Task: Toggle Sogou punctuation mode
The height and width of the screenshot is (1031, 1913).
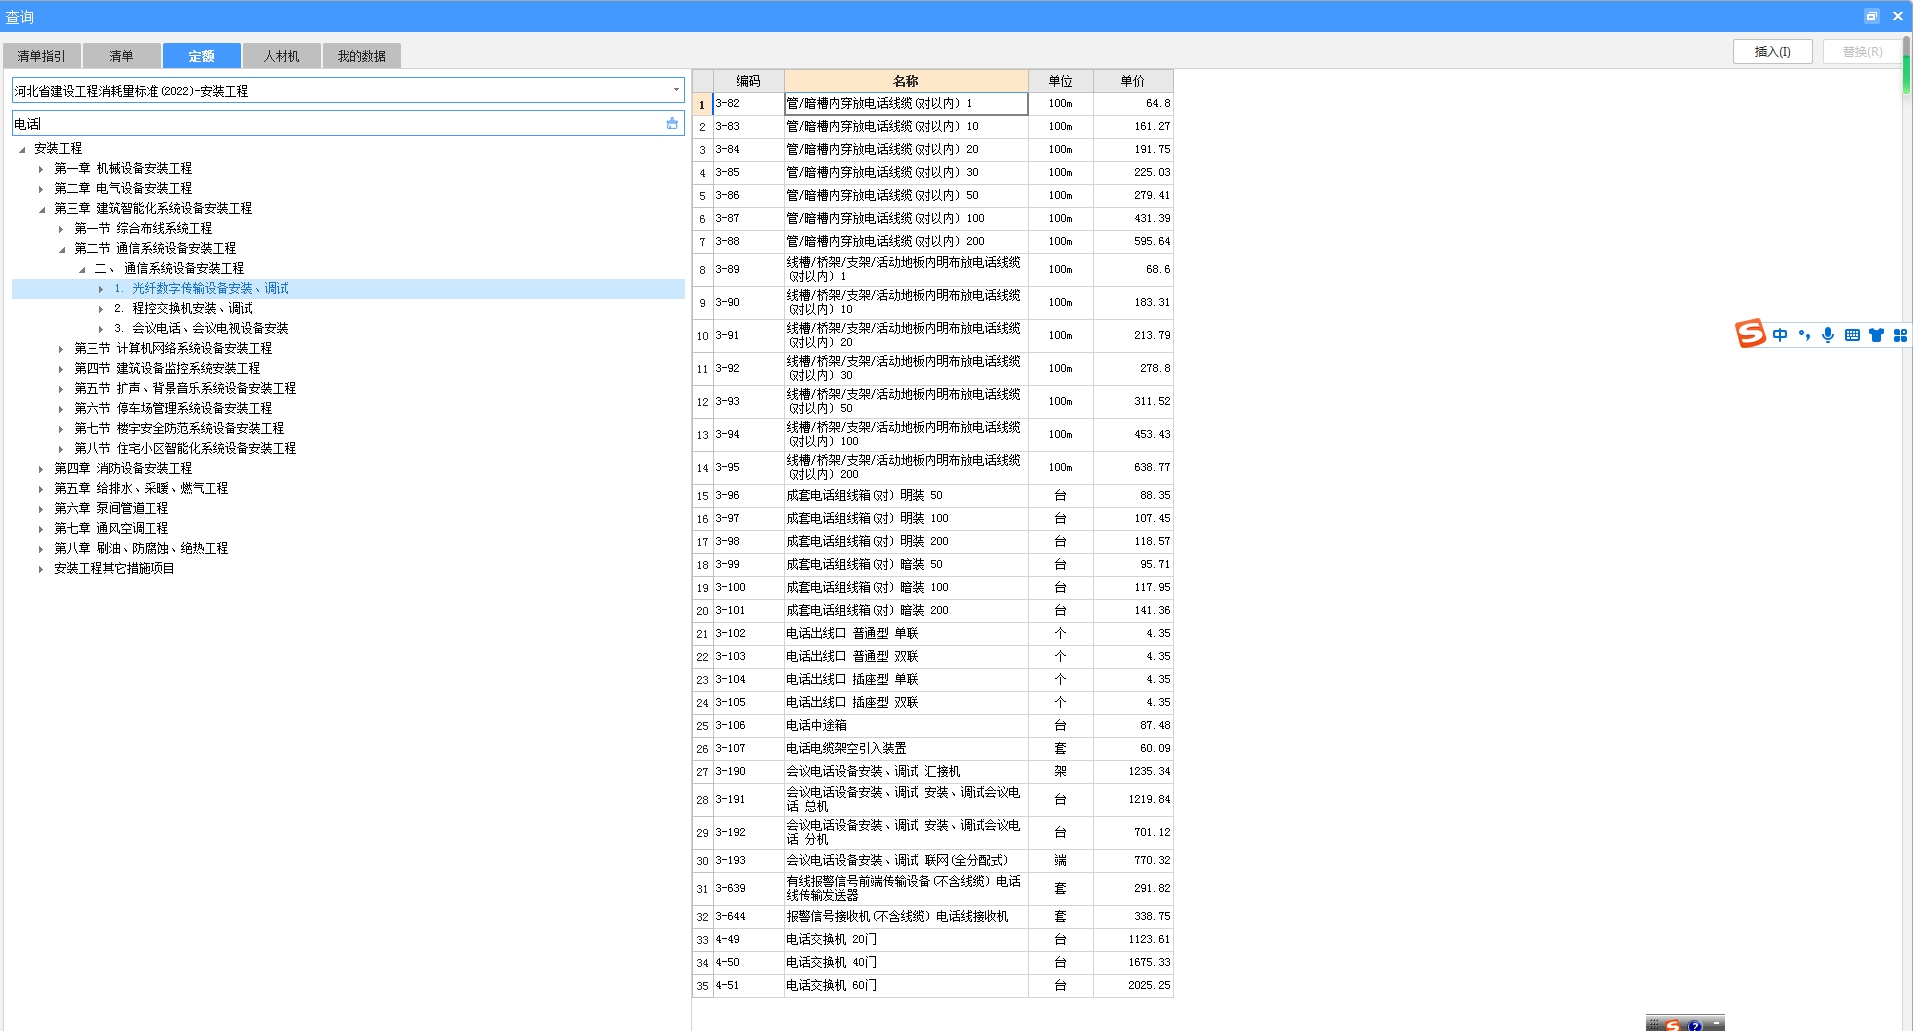Action: point(1804,336)
